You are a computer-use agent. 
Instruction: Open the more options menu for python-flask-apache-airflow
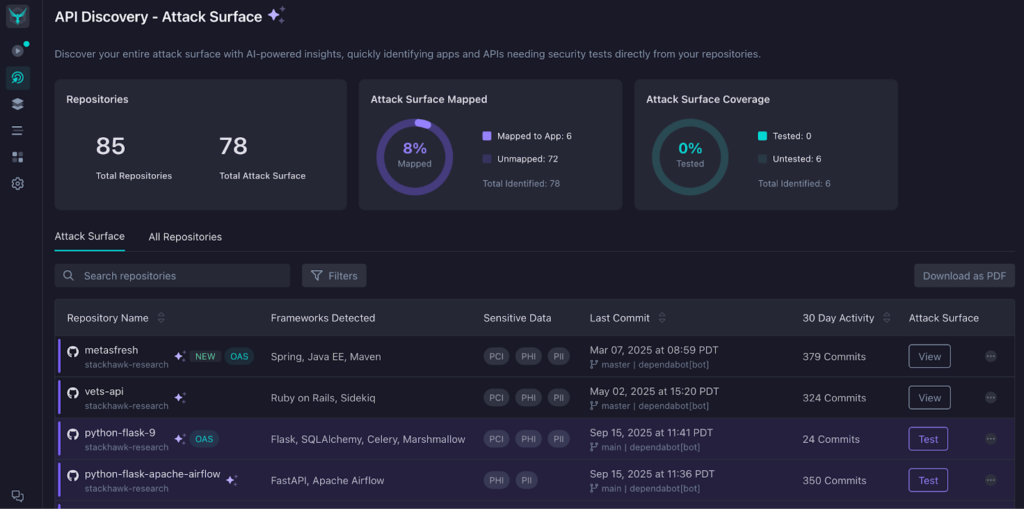point(991,480)
